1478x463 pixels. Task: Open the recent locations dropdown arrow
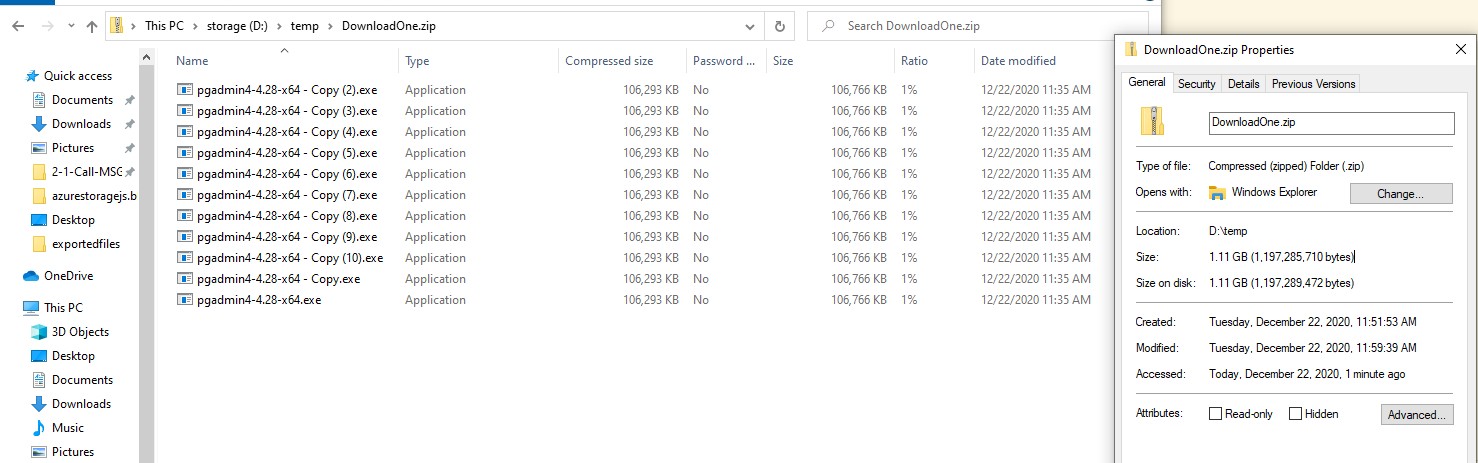coord(70,27)
